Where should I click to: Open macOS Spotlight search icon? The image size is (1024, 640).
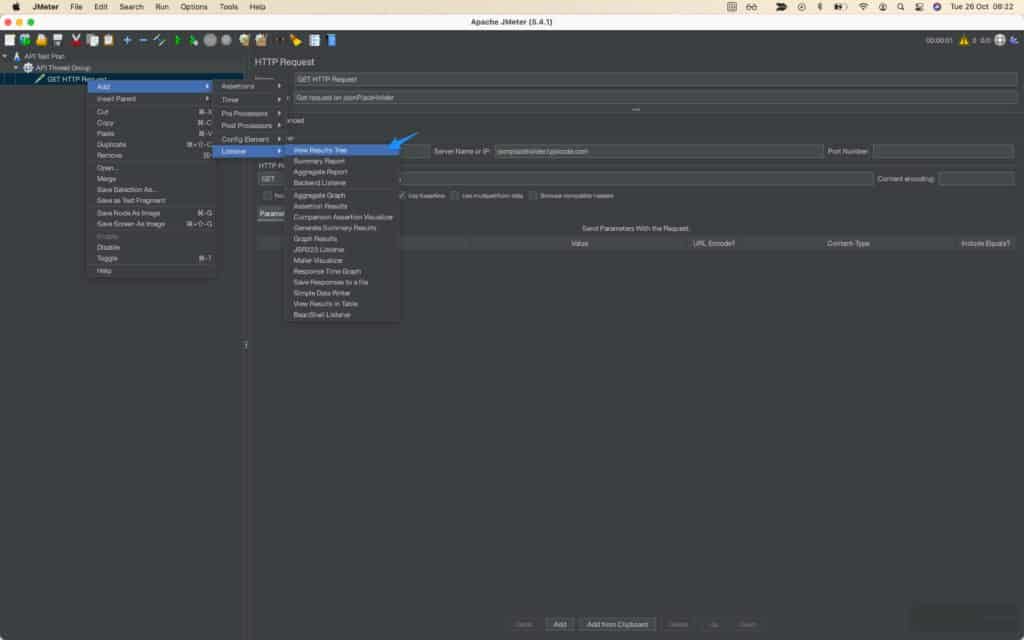click(901, 7)
